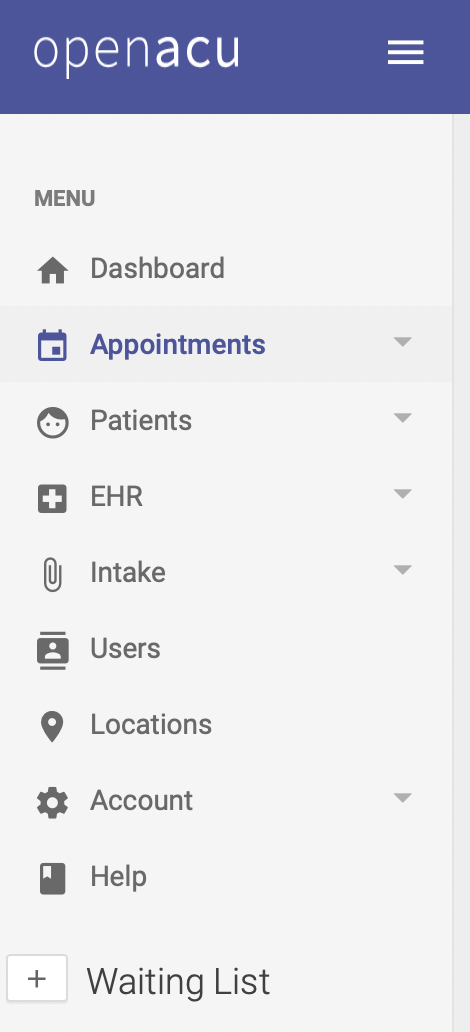Click the Intake paperclip icon
Screen dimensions: 470x1032
tap(53, 574)
